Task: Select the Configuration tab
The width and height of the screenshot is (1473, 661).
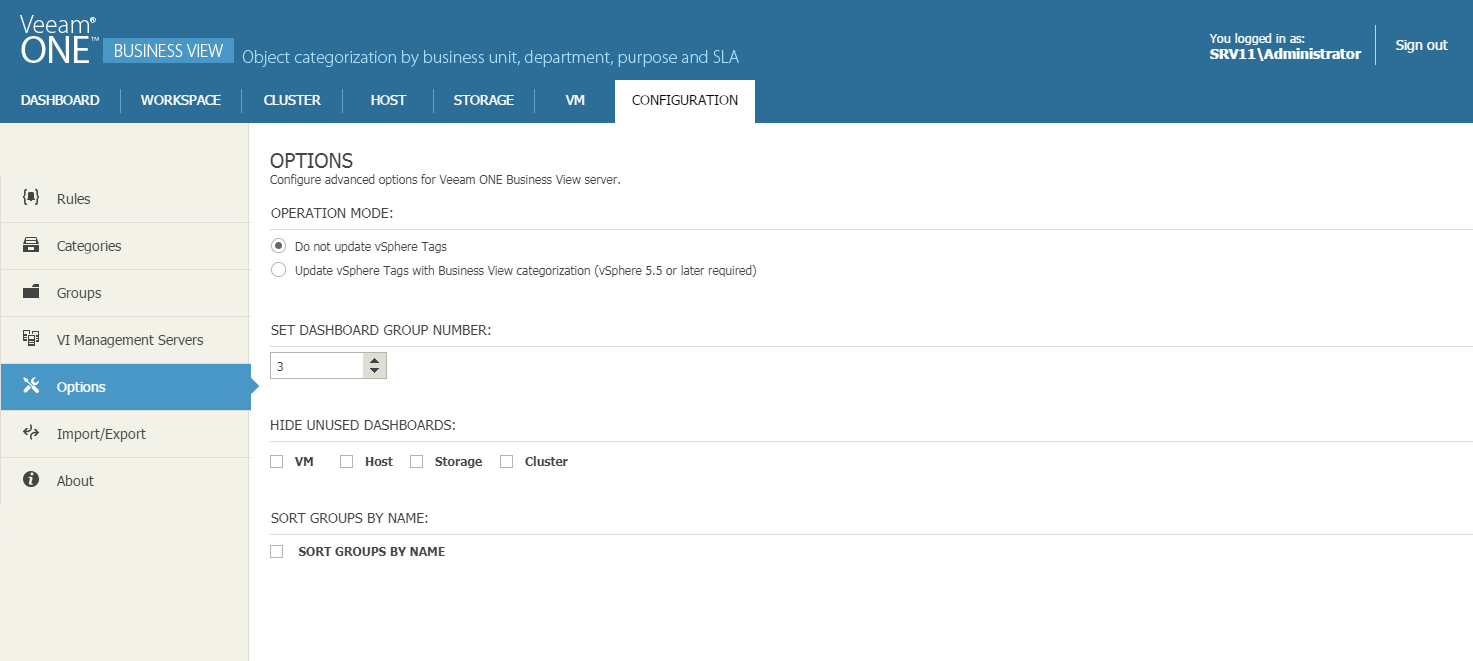Action: point(685,101)
